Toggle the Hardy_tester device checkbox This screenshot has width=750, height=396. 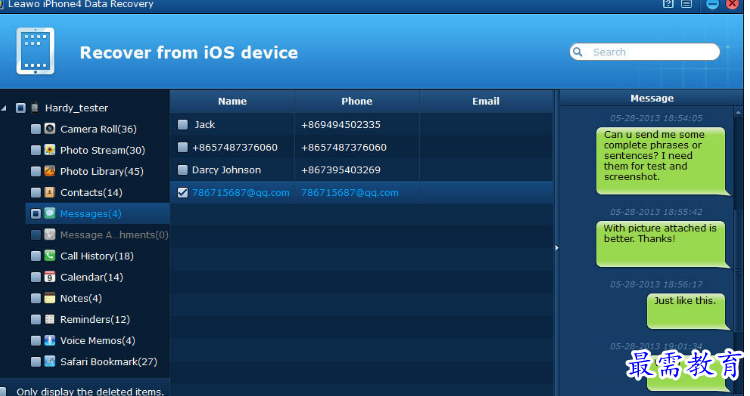[21, 108]
